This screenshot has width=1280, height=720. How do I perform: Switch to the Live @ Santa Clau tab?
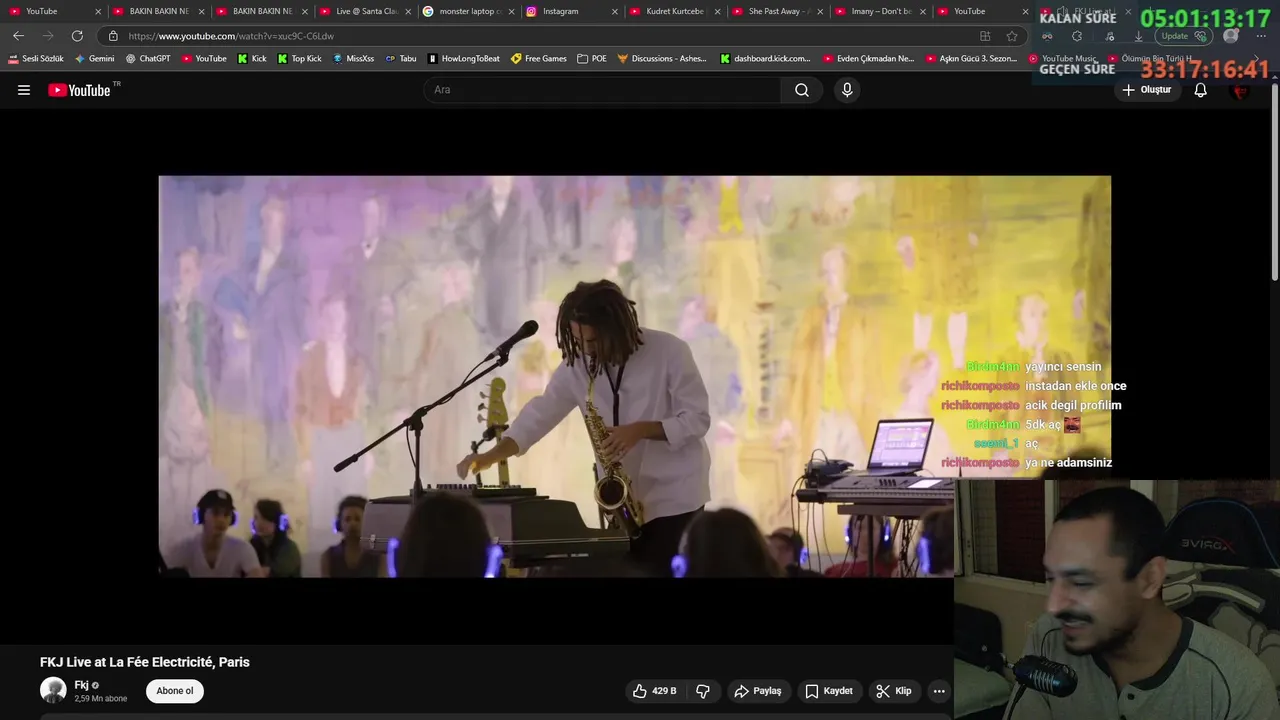(x=366, y=11)
